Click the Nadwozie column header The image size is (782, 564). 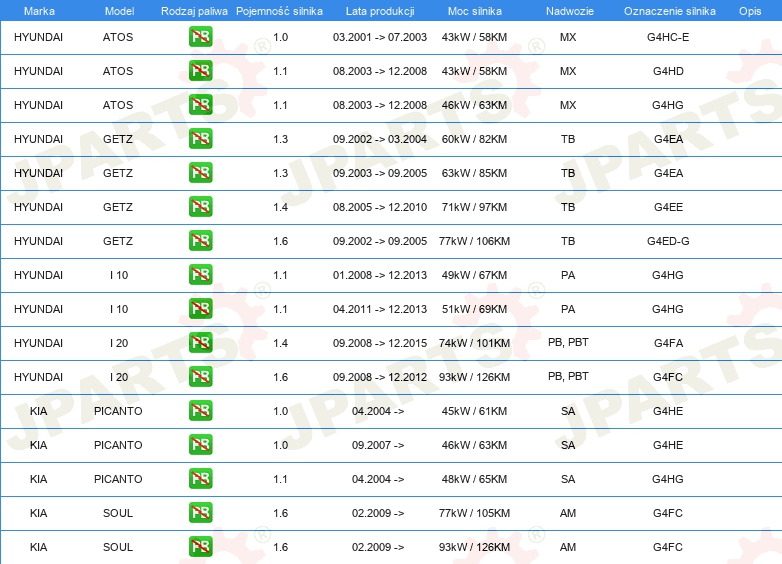click(x=570, y=11)
